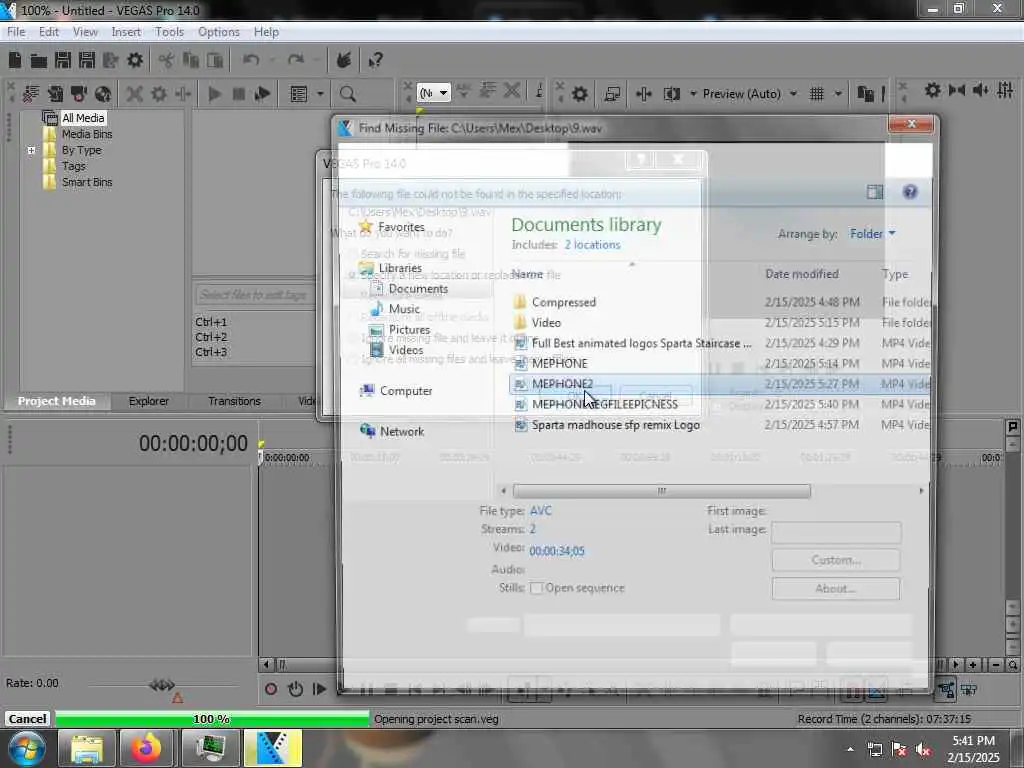
Task: Click Remove unused media icon in Project Media
Action: (31, 94)
